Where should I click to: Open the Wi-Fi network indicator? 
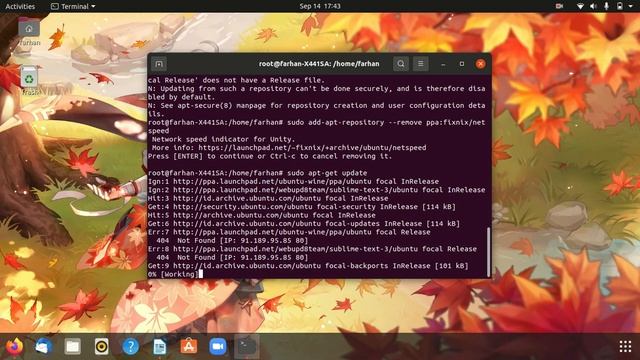pos(580,6)
